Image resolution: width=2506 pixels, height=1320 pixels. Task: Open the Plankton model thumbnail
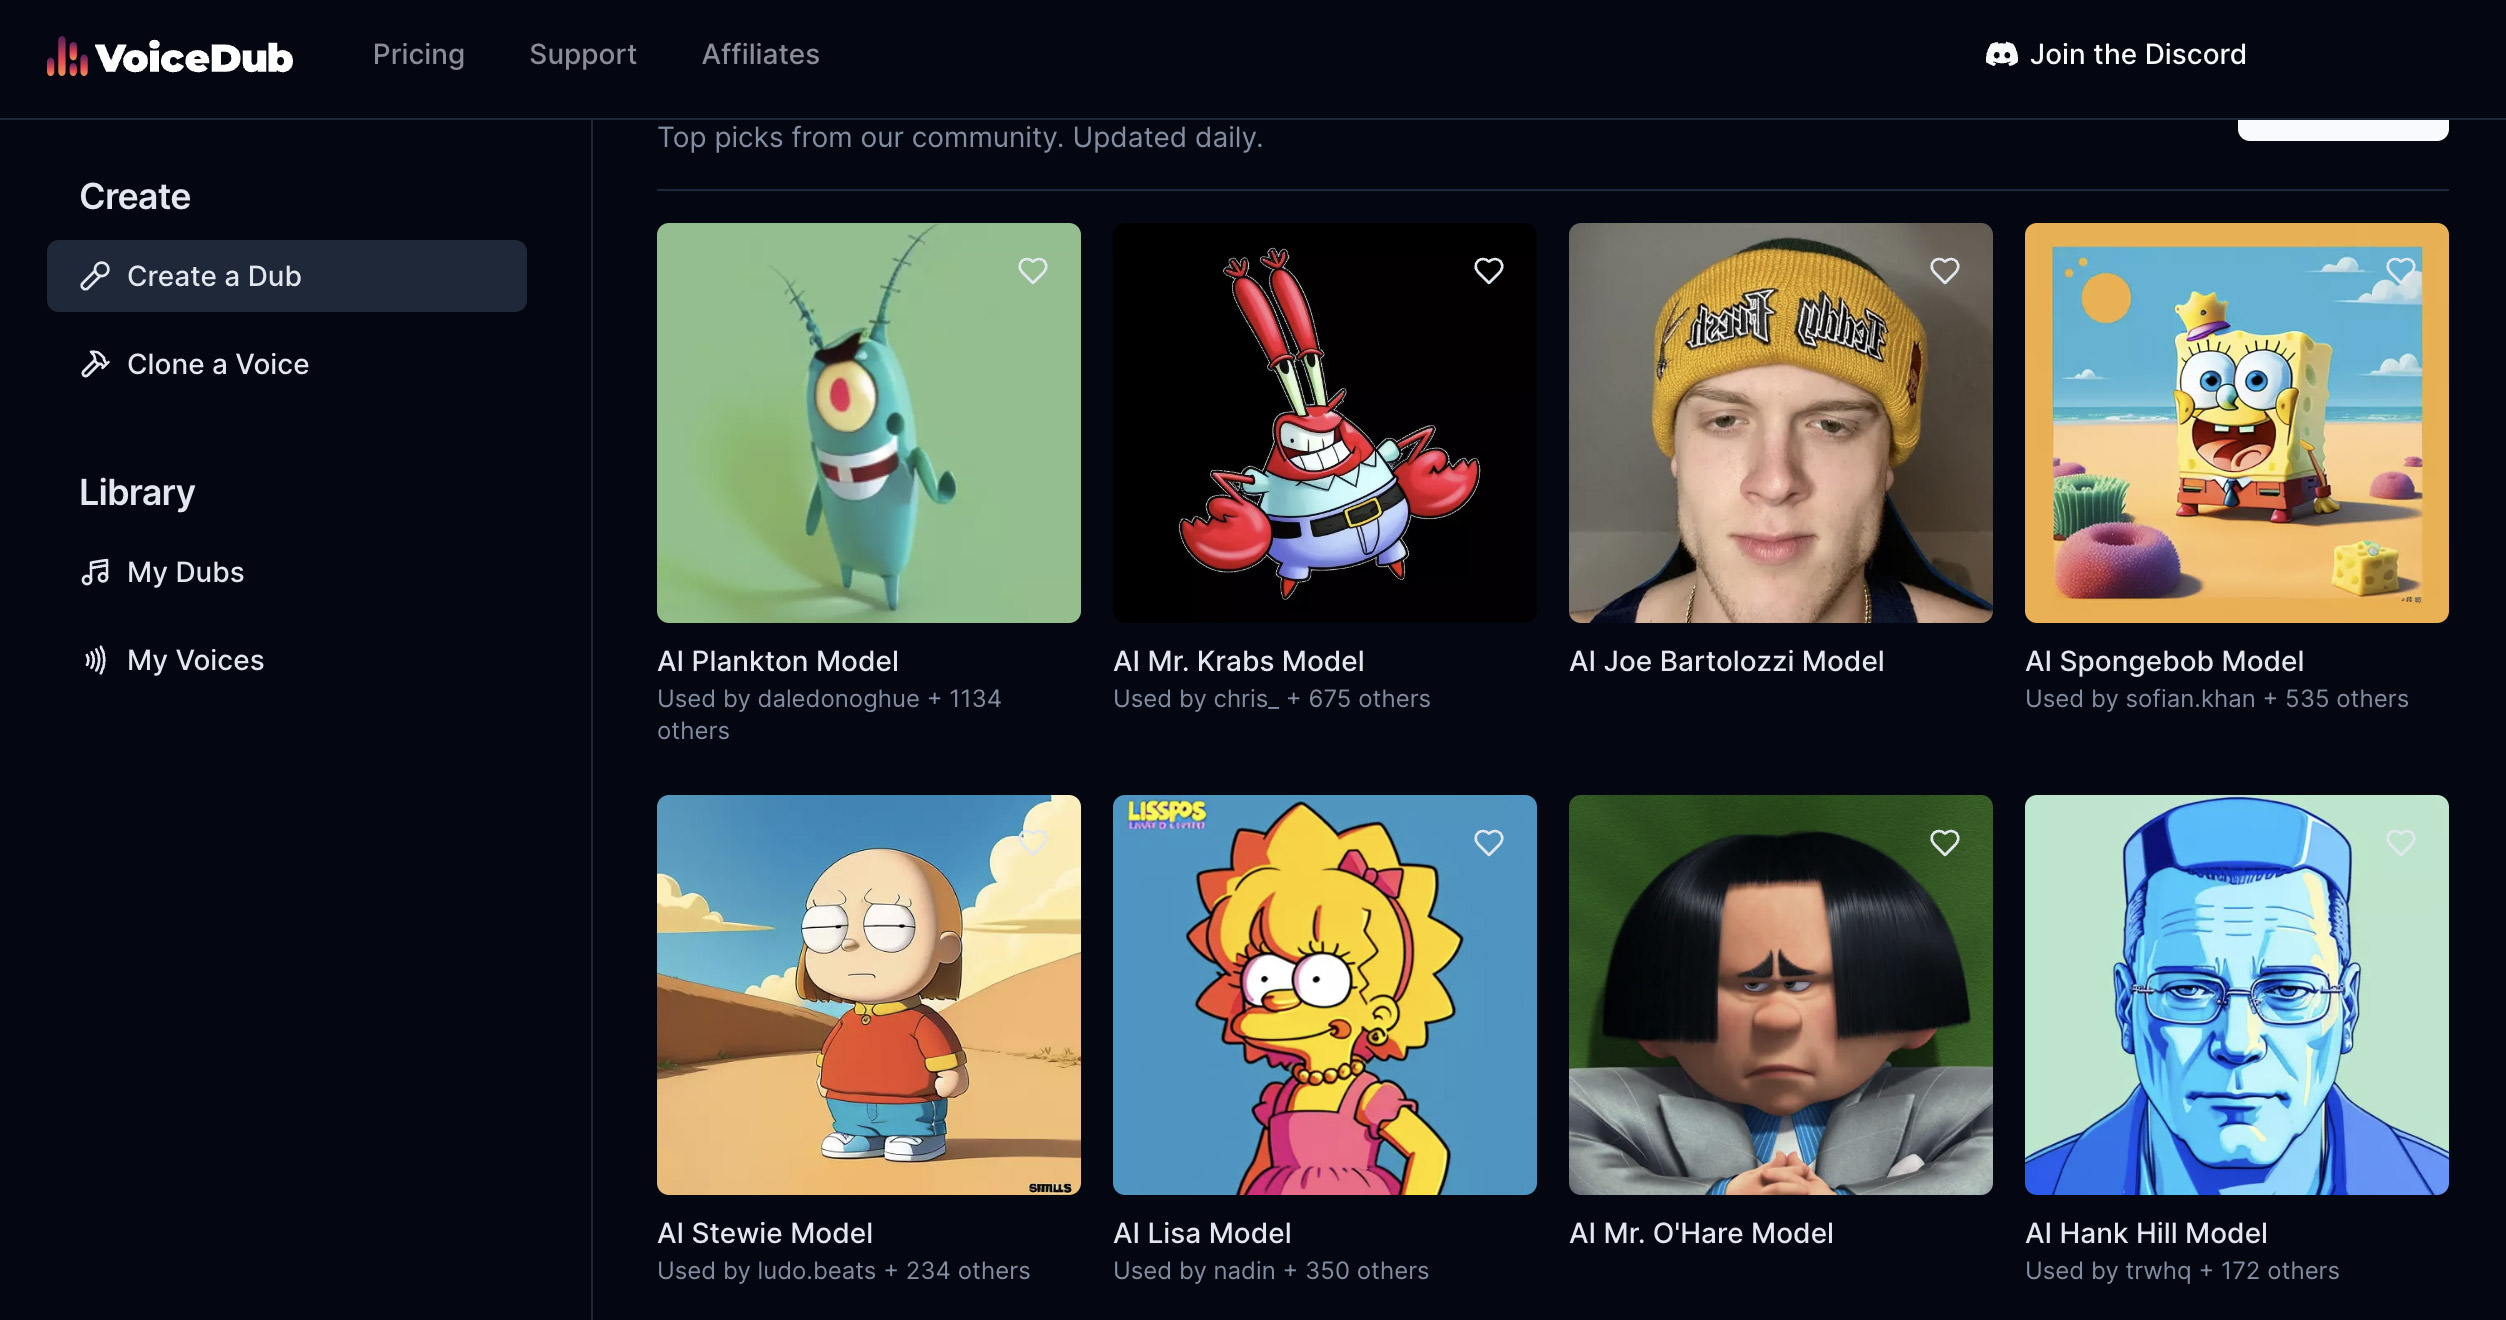pyautogui.click(x=869, y=423)
